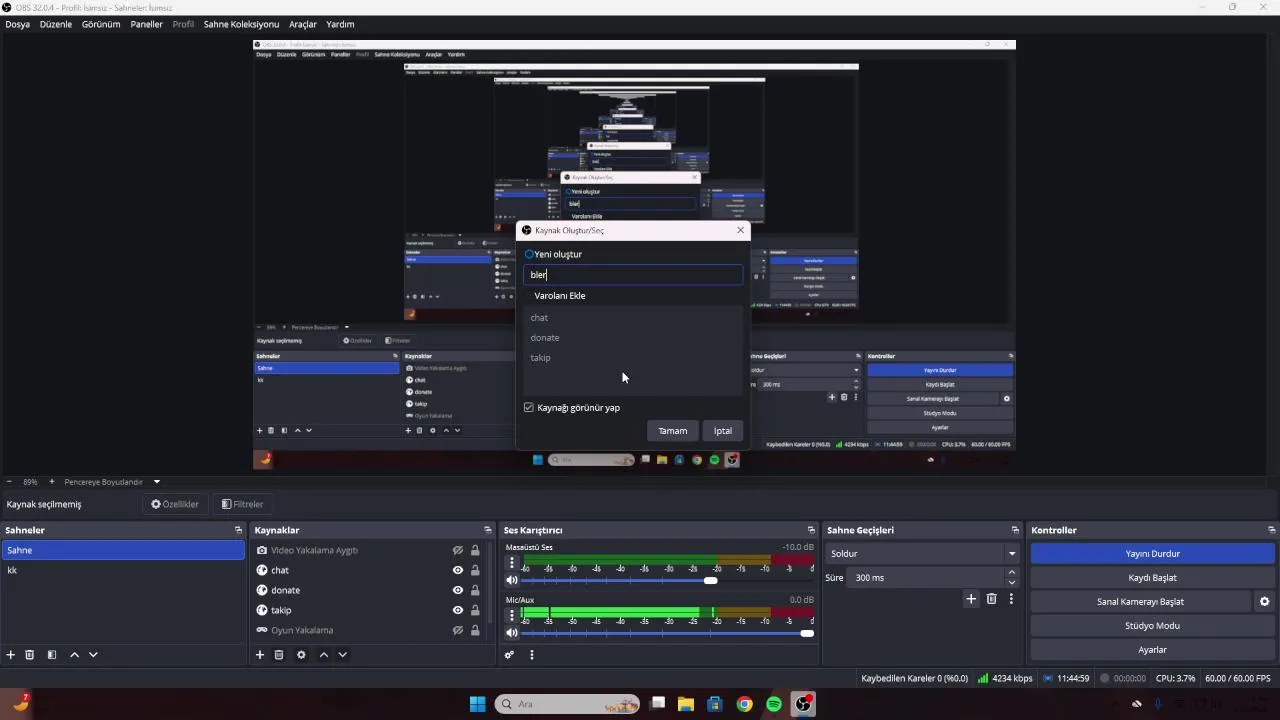
Task: Choose 'donate' from the existing sources list in dialog
Action: pos(545,338)
